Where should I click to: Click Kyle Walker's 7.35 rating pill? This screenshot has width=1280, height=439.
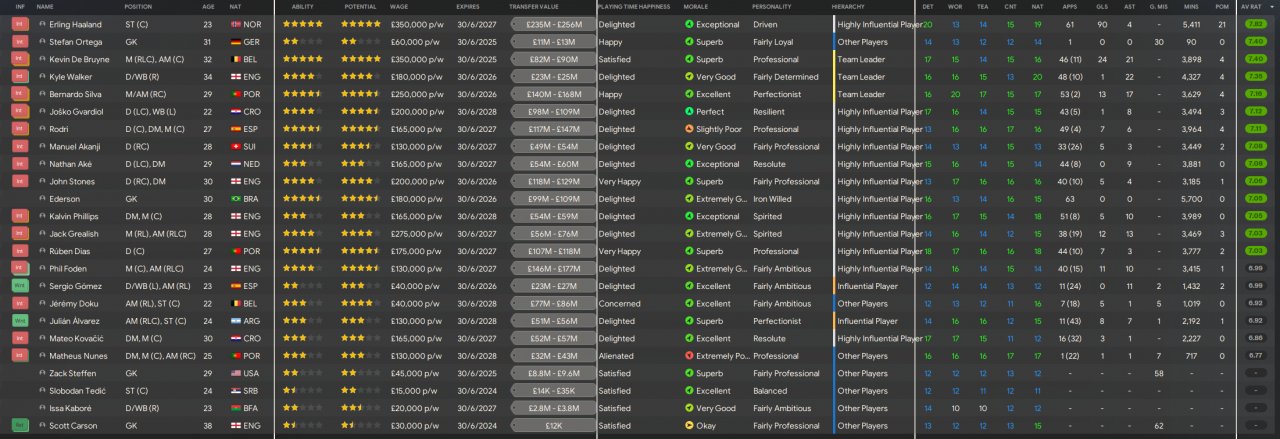click(x=1255, y=76)
